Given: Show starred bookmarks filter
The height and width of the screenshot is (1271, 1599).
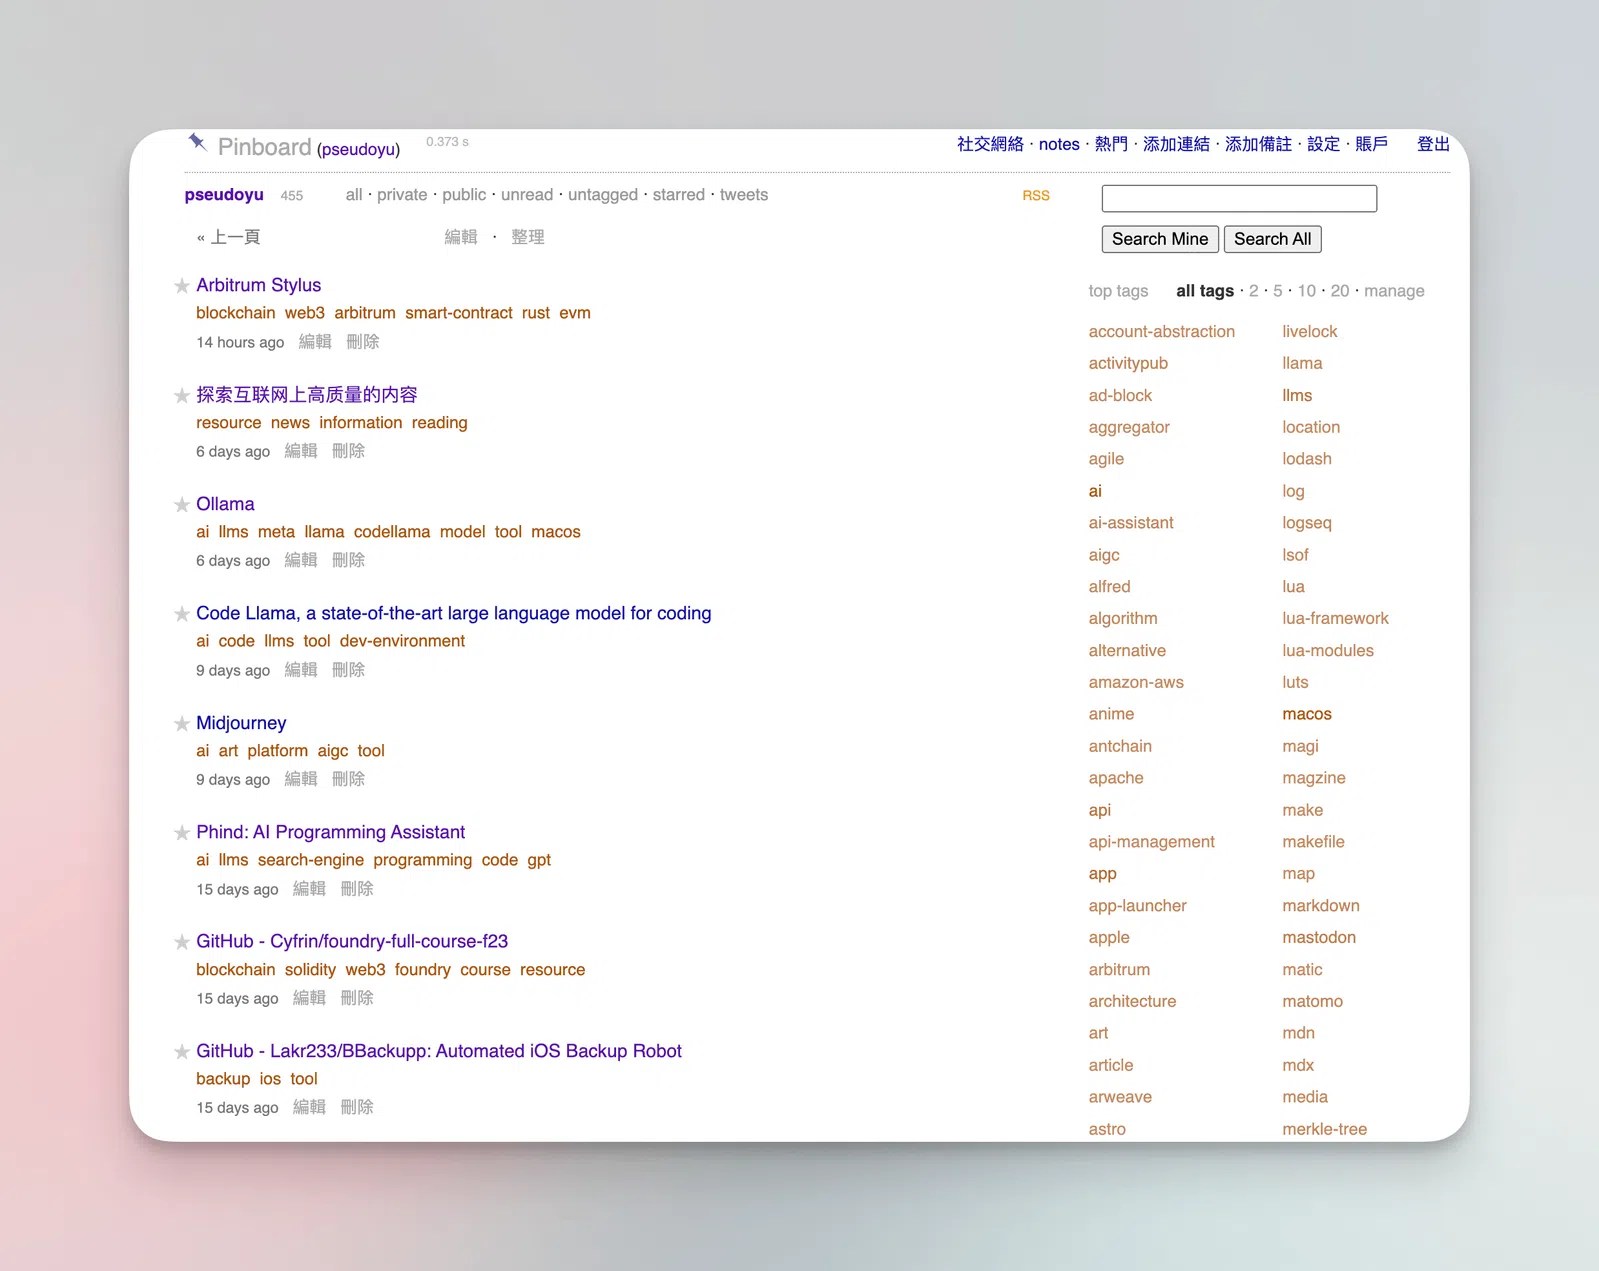Looking at the screenshot, I should 679,195.
